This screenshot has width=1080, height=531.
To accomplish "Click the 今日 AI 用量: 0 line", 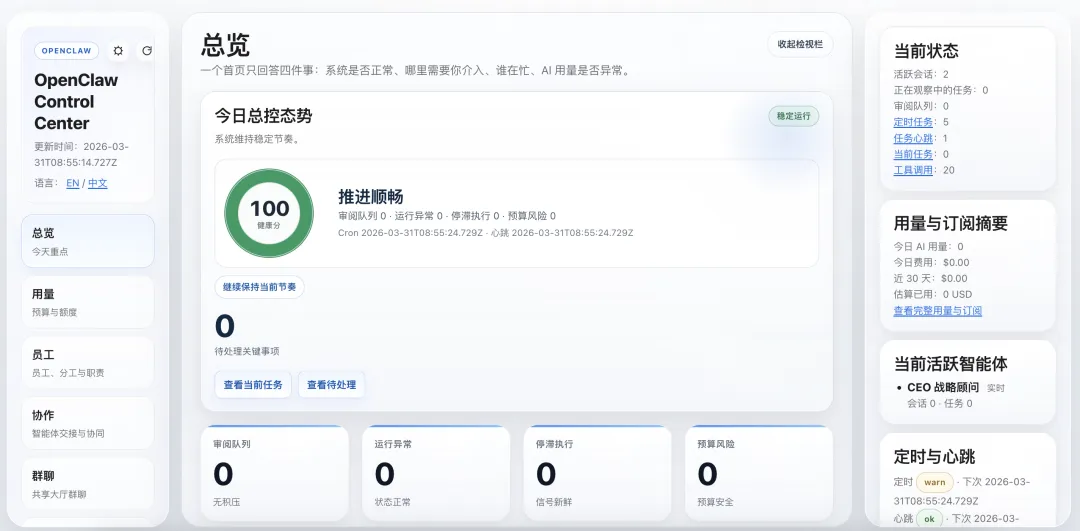I will [928, 247].
